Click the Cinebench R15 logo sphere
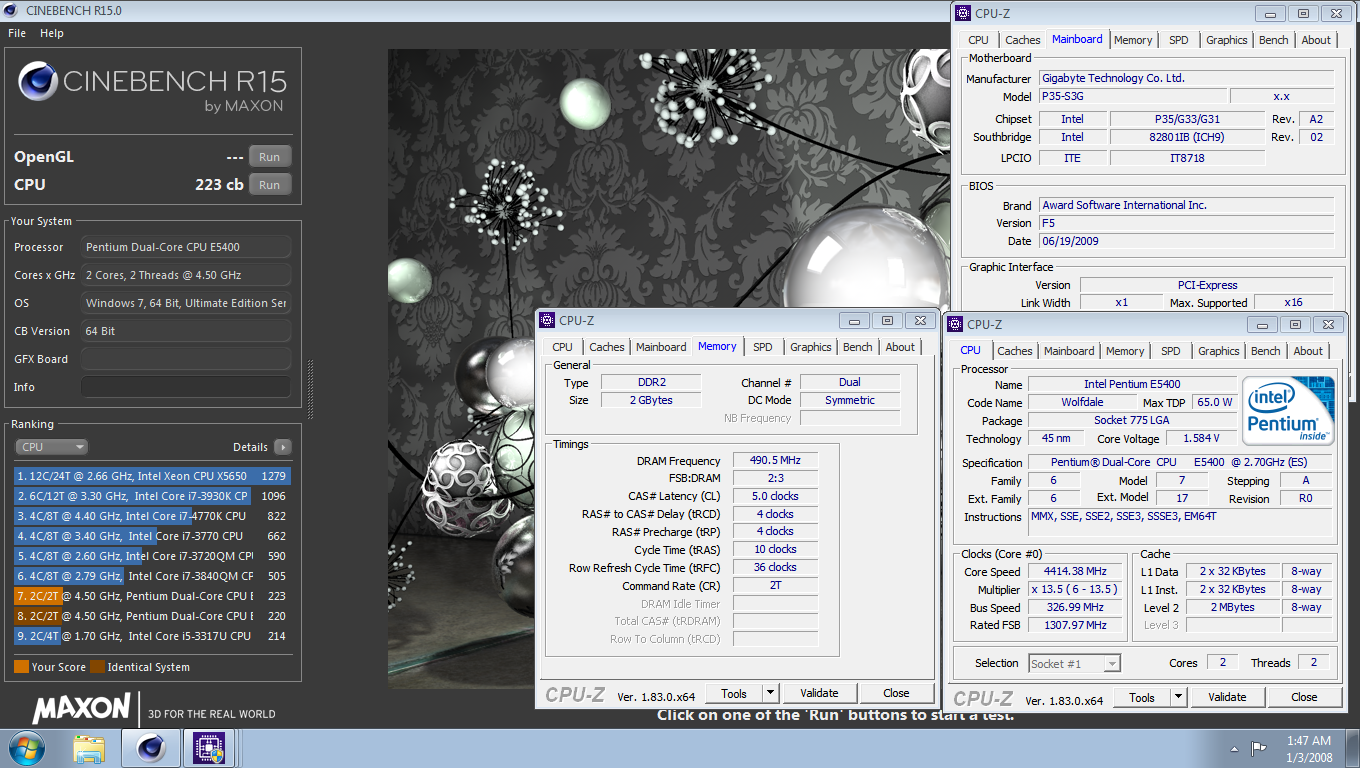The image size is (1360, 768). click(x=37, y=82)
